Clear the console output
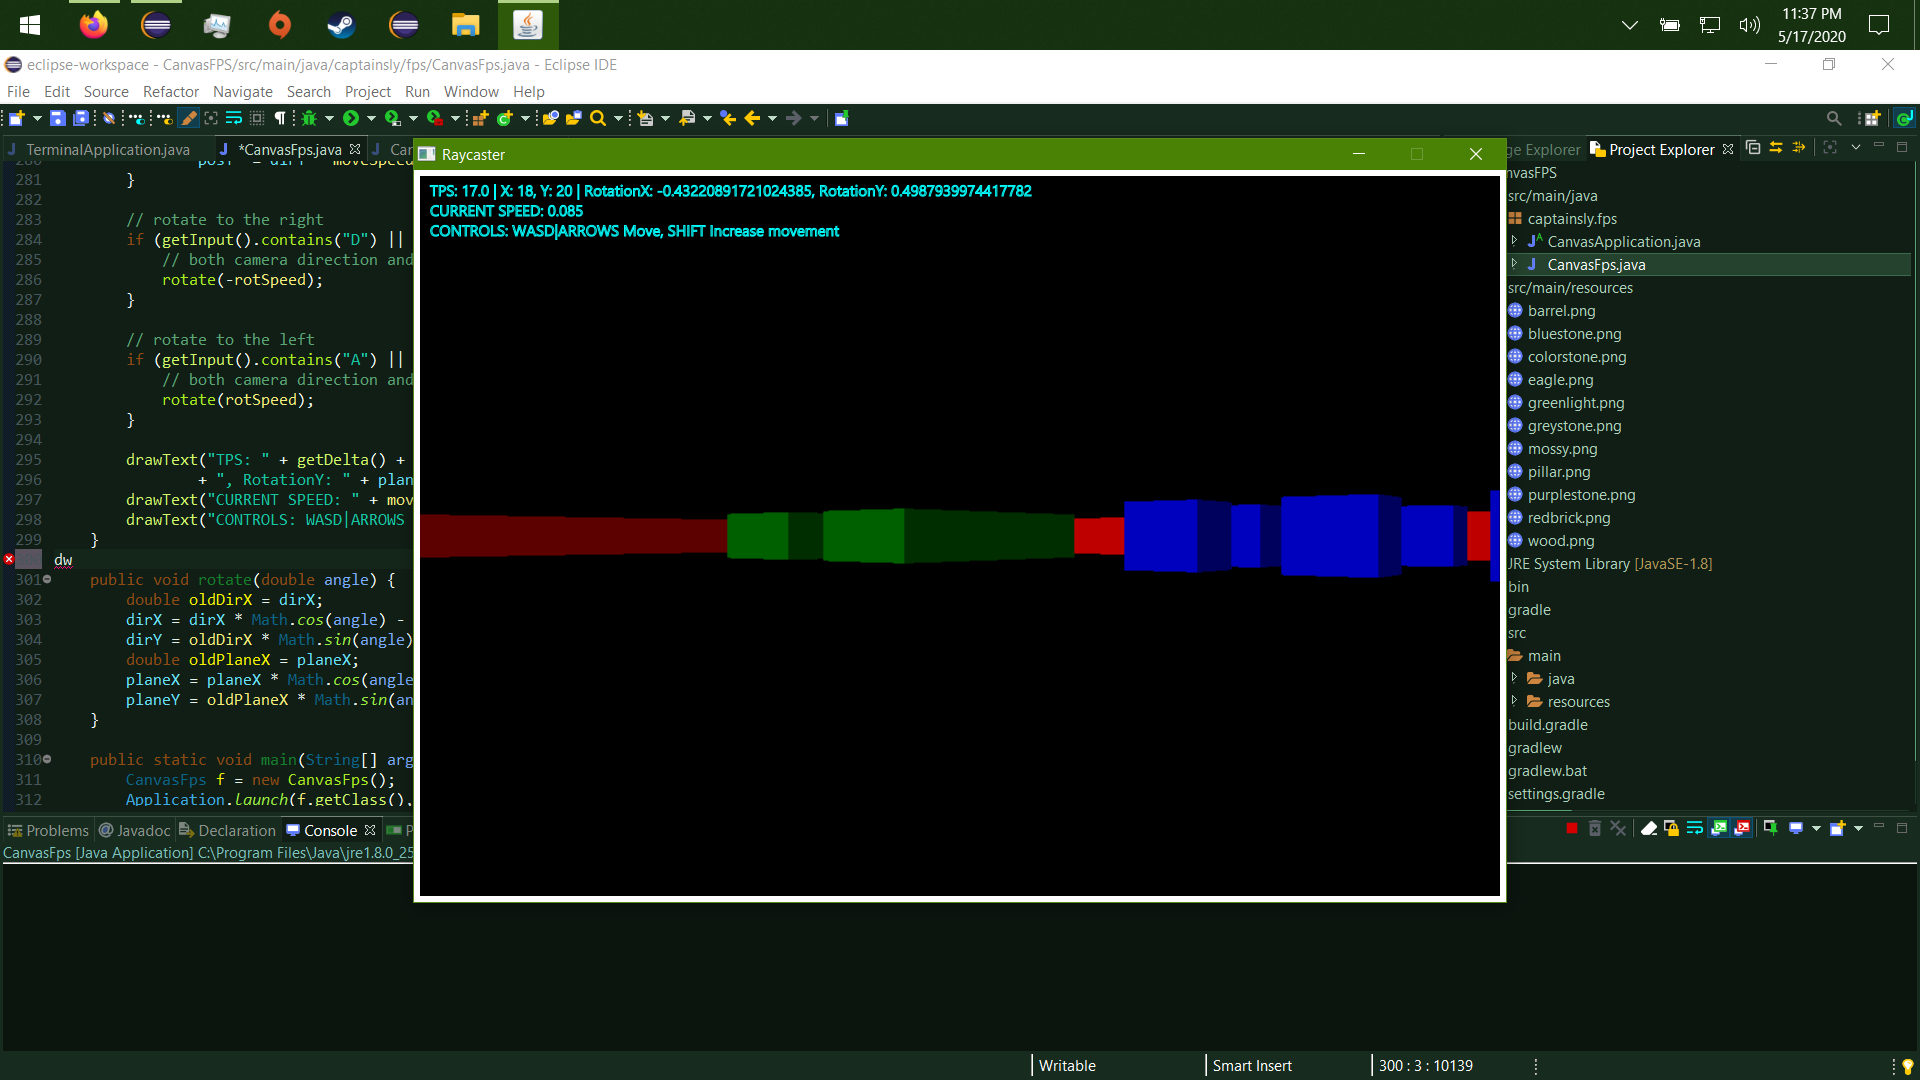Screen dimensions: 1920x1080 pos(1649,828)
